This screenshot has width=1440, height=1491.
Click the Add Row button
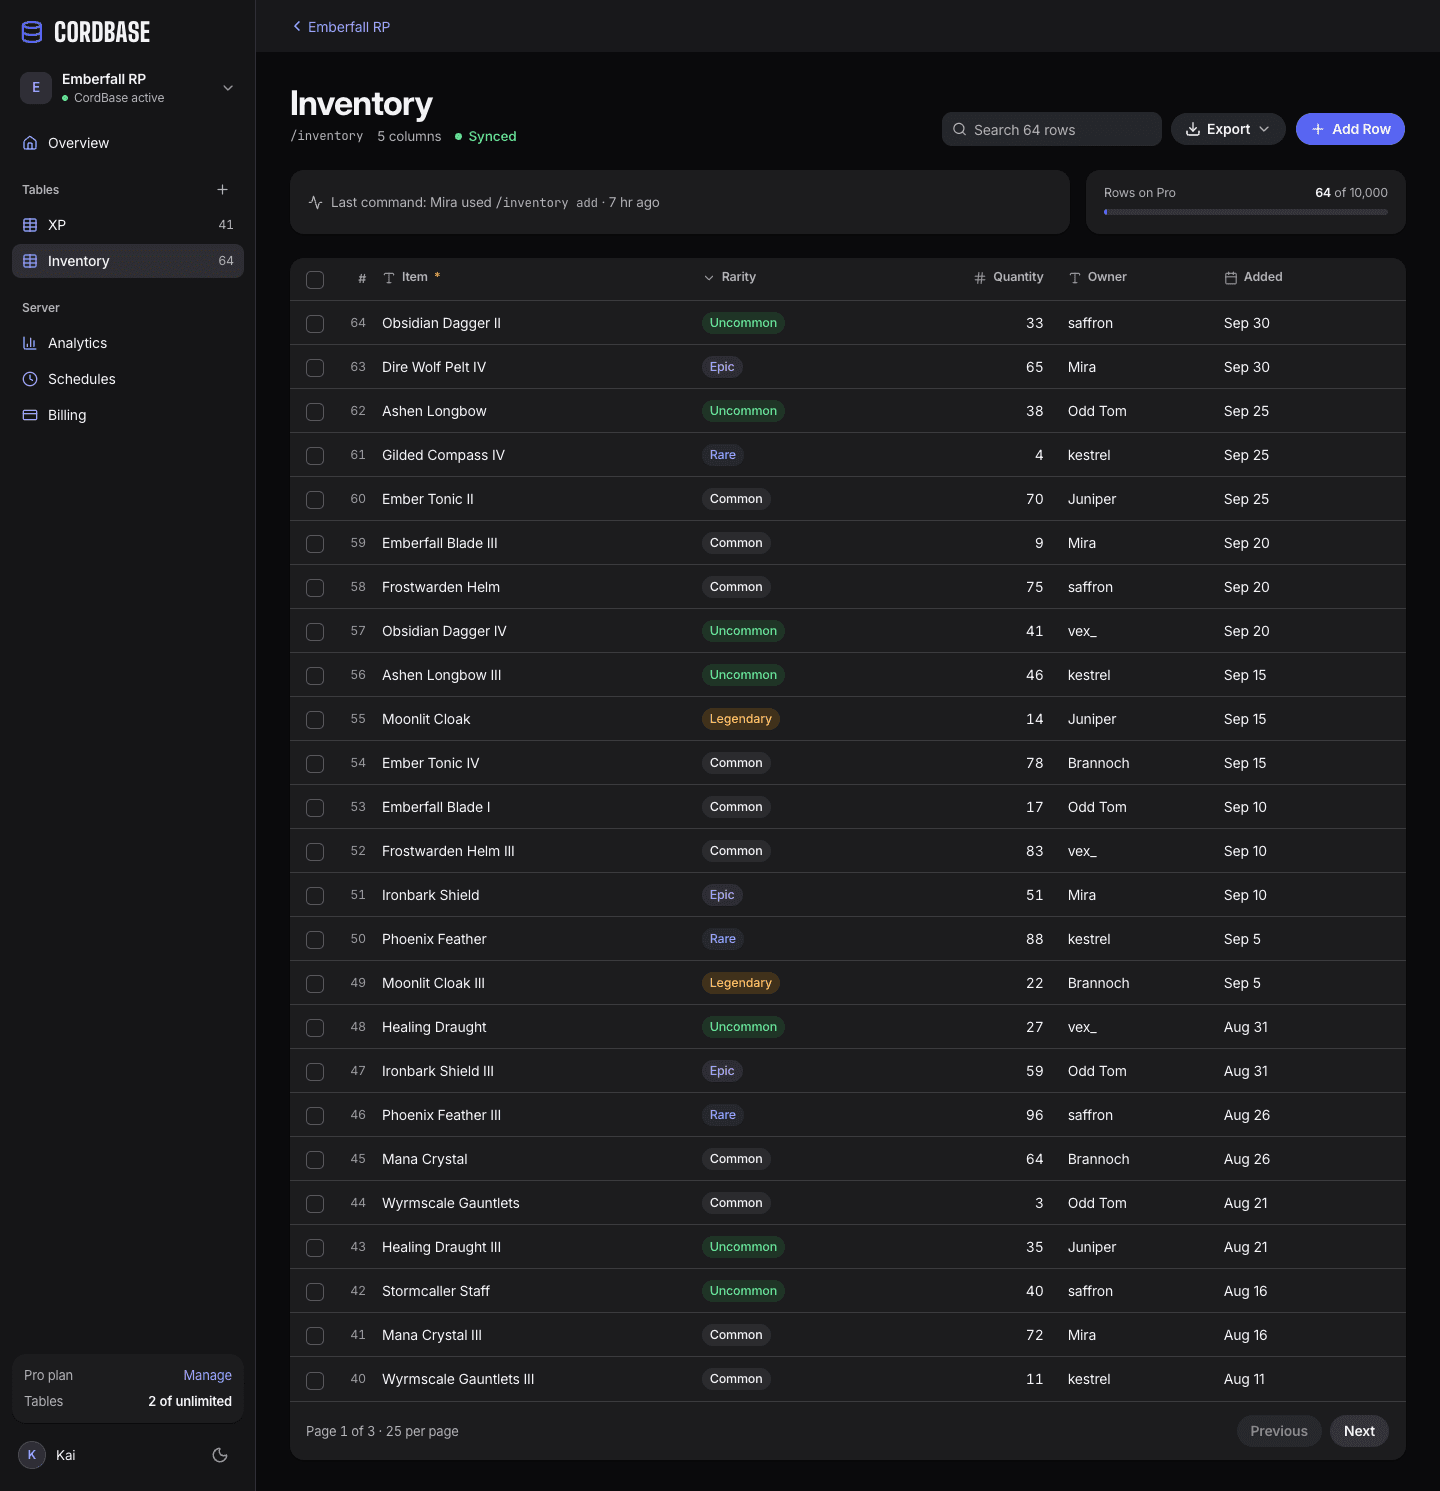[1350, 129]
